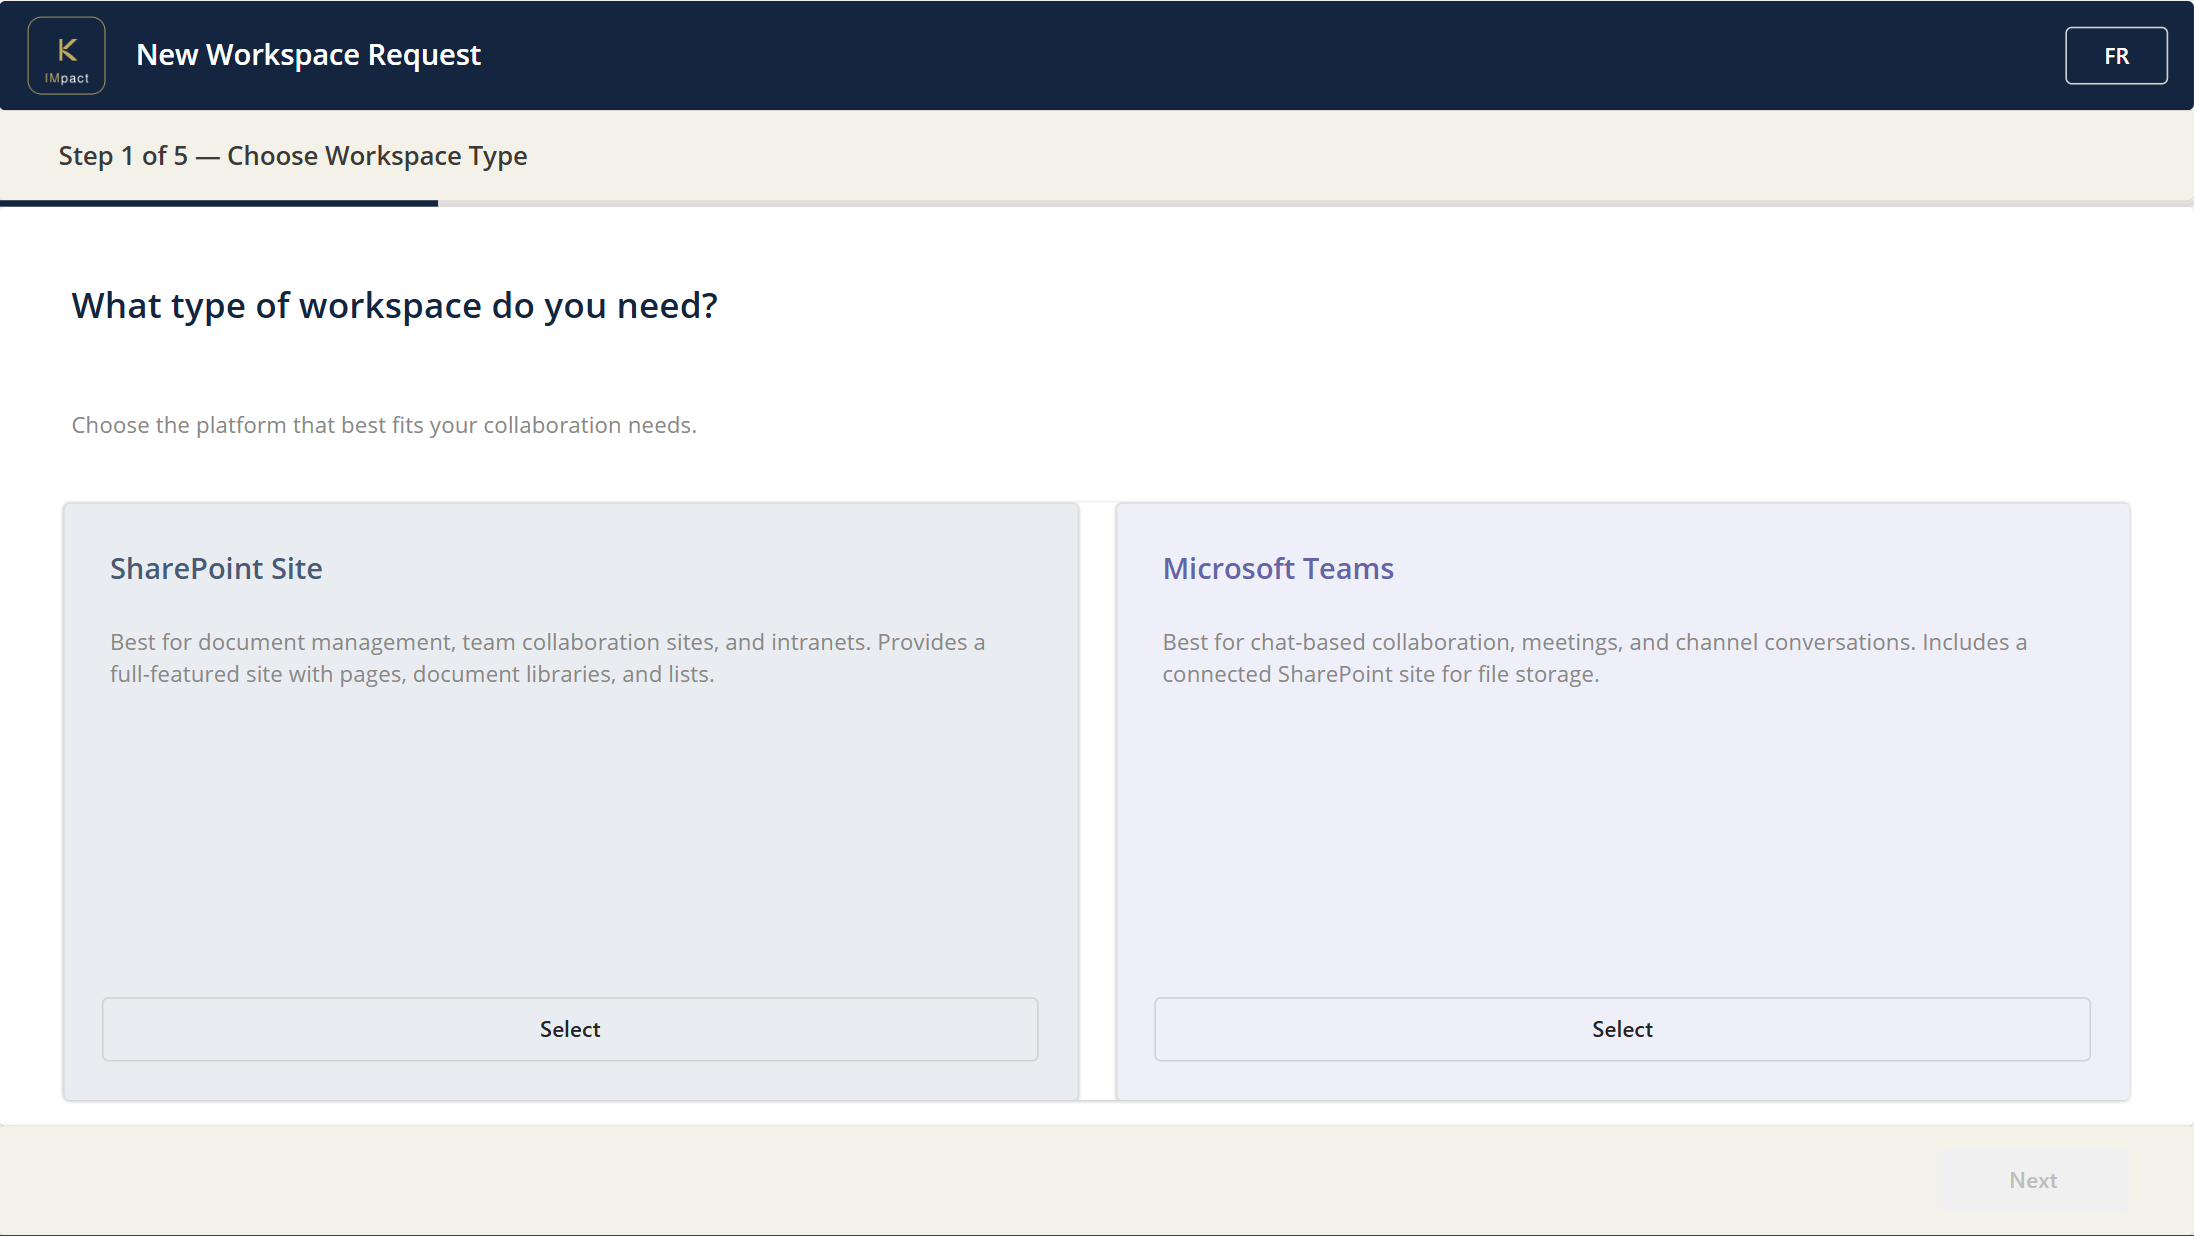Click the SharePoint 'Best for document management' description
Image resolution: width=2194 pixels, height=1236 pixels.
tap(548, 658)
